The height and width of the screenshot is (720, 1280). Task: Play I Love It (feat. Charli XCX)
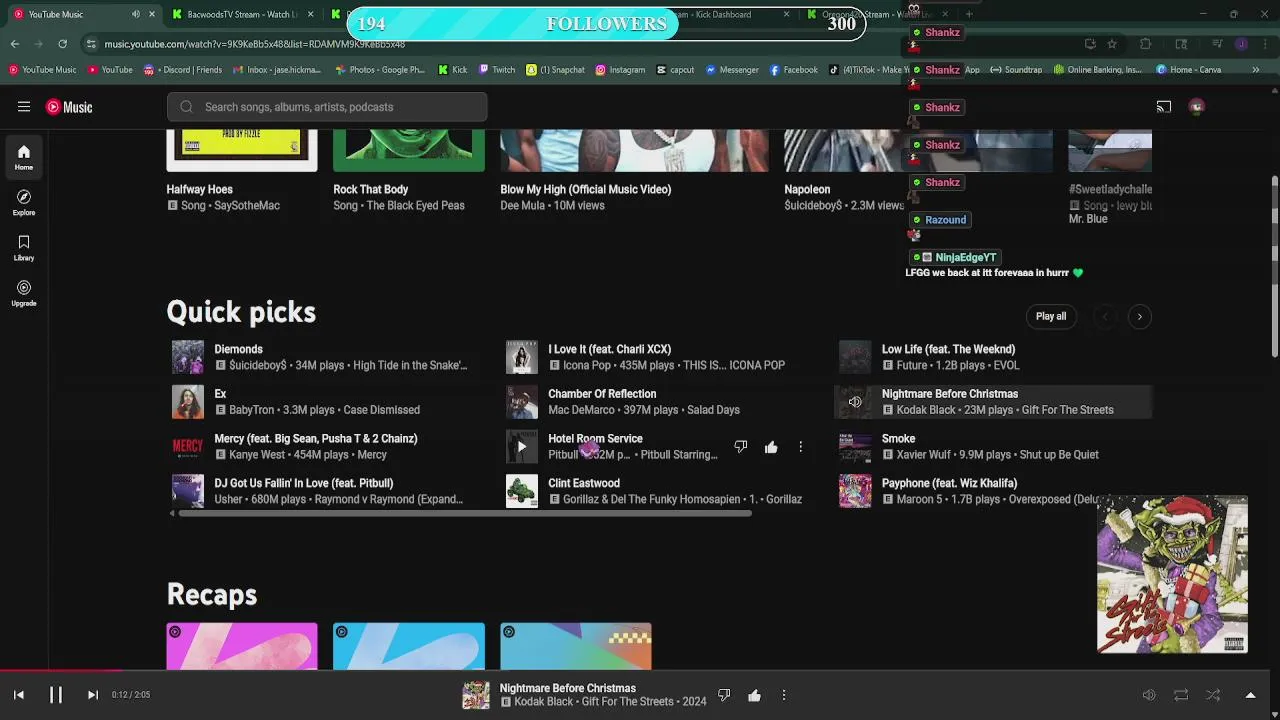(609, 349)
